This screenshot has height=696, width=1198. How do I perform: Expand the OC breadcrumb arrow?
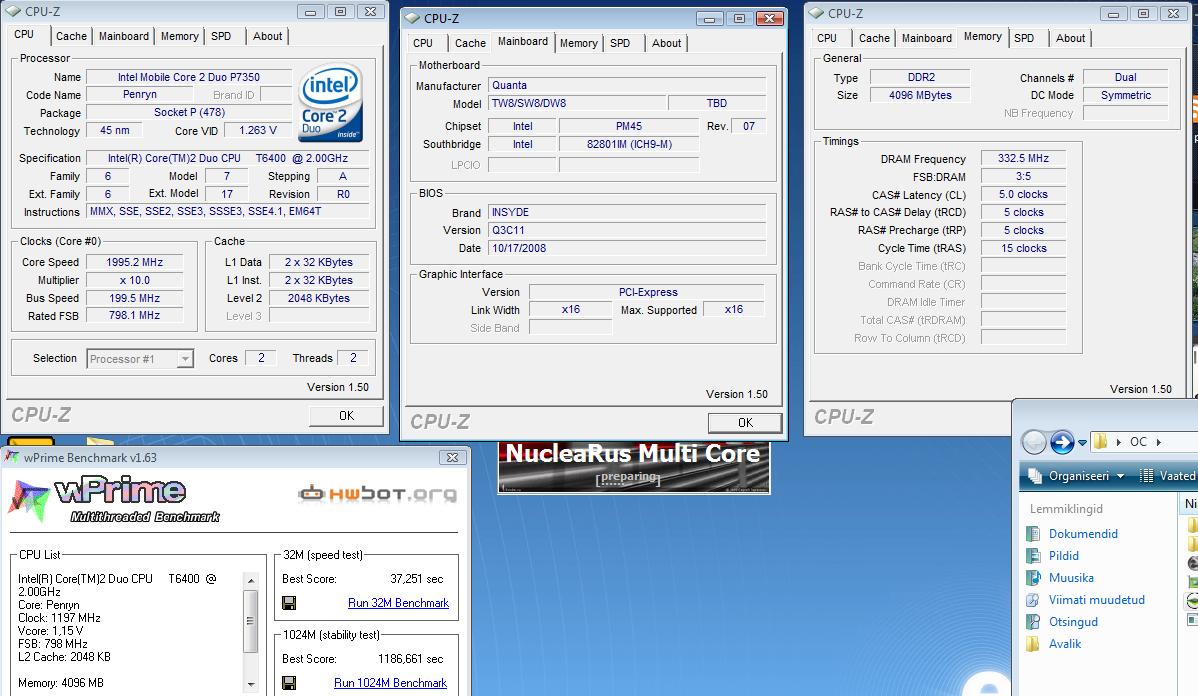pos(1158,442)
